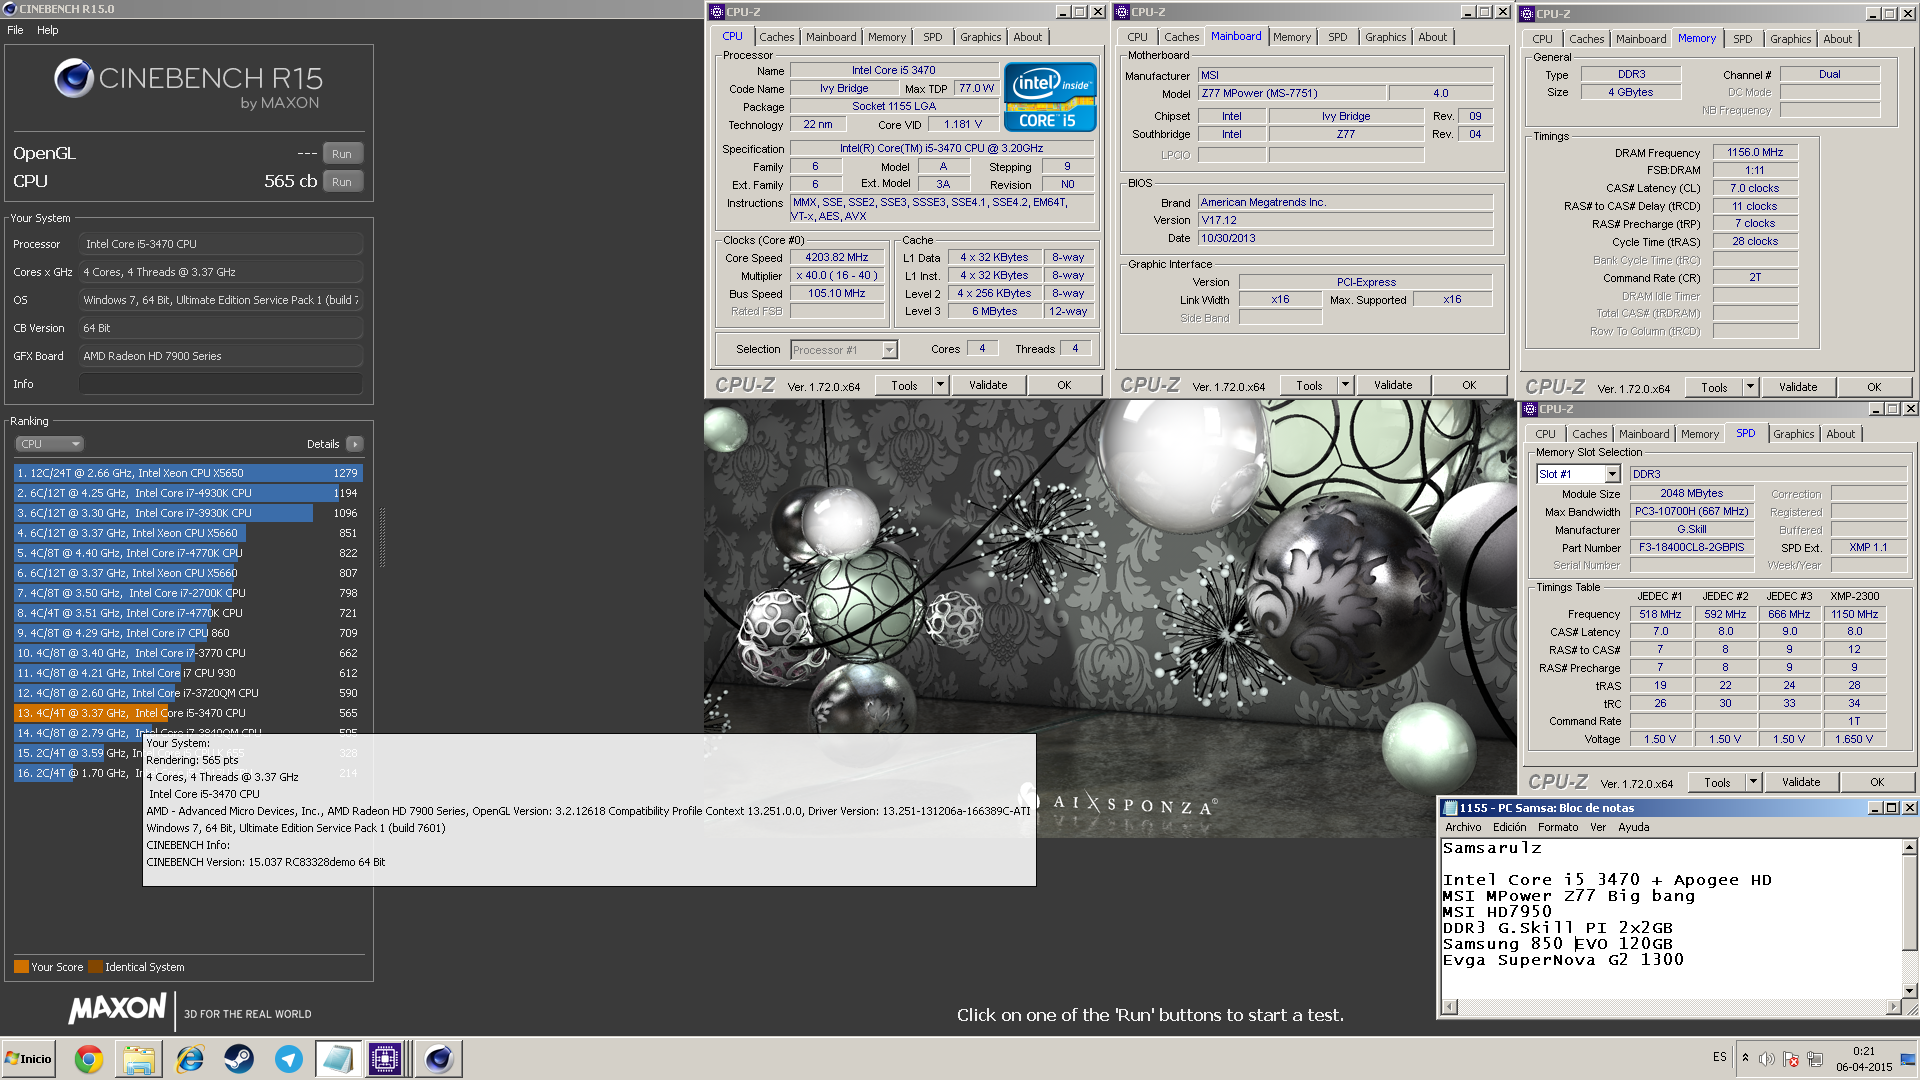The image size is (1920, 1080).
Task: Click inside the Notepad text area
Action: point(1670,919)
